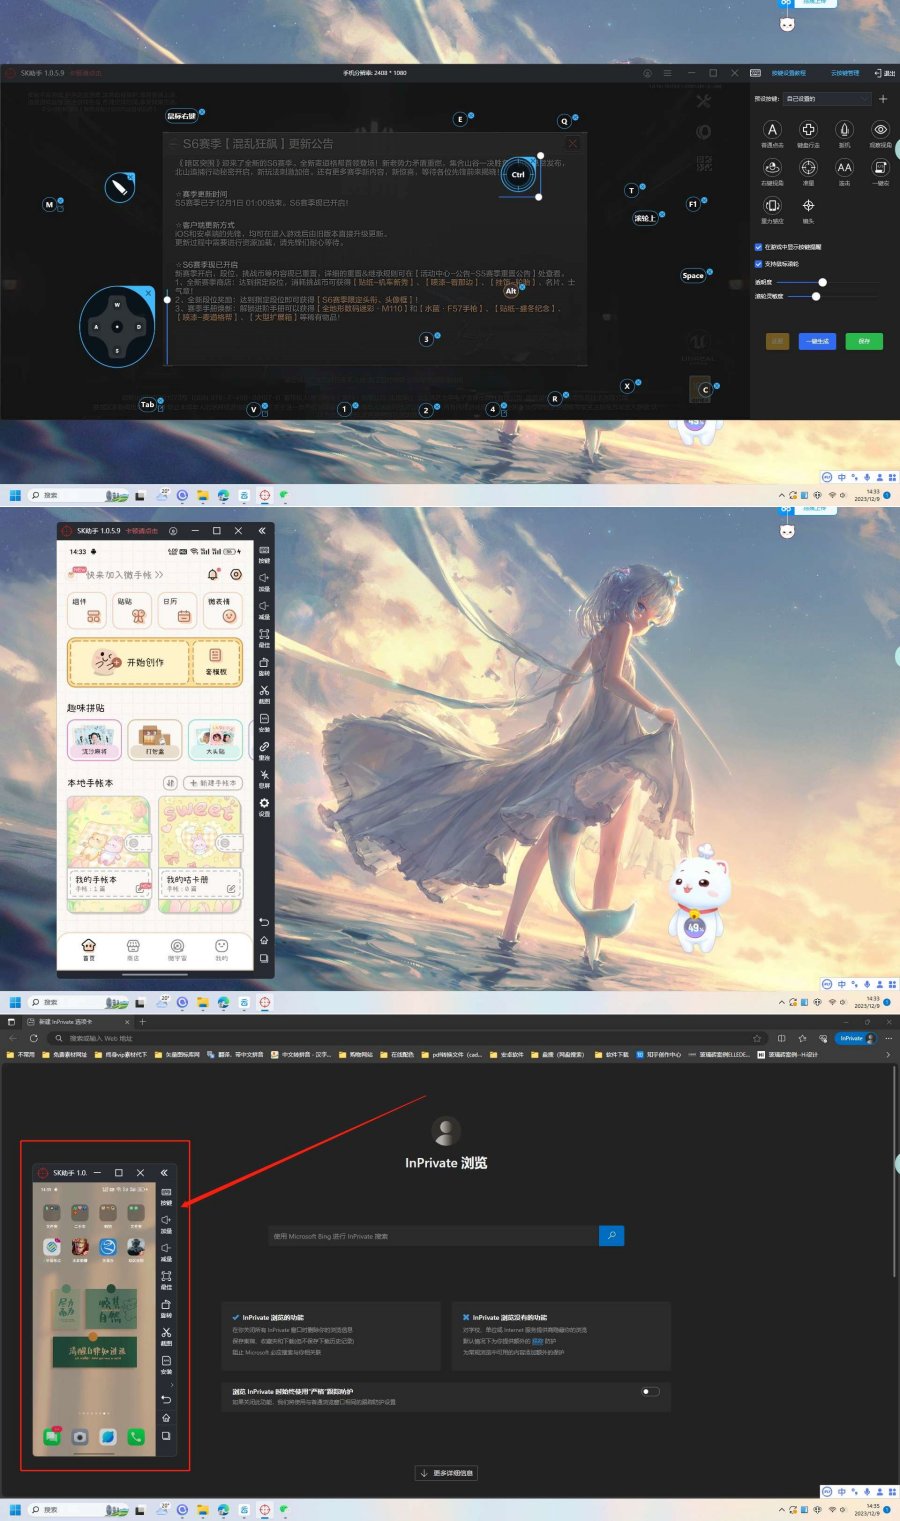Open 设置 gear icon in phone sidebar
Image resolution: width=900 pixels, height=1521 pixels.
(x=264, y=803)
